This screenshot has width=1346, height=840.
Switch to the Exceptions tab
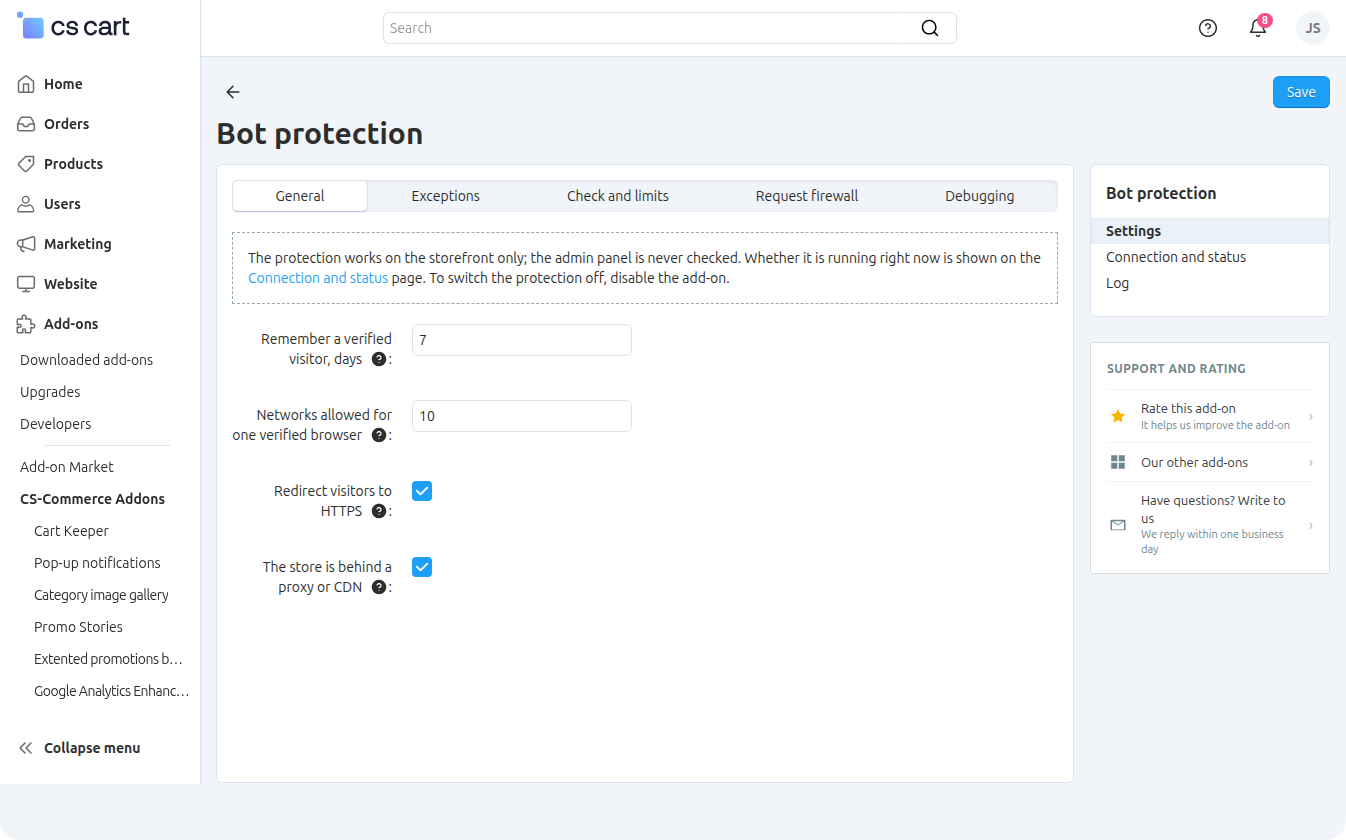(446, 196)
